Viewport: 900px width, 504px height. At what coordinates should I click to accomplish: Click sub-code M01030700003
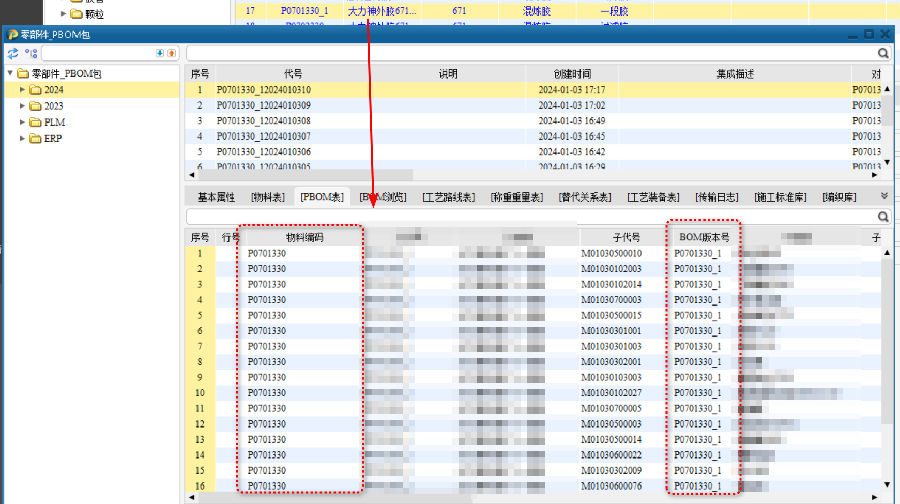(x=611, y=300)
